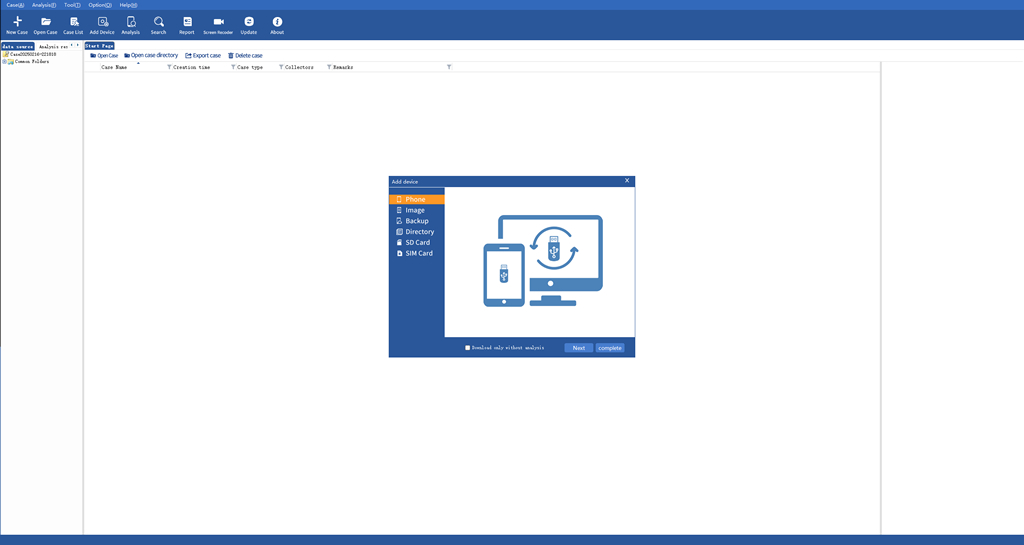
Task: Open the Tool menu
Action: [x=72, y=5]
